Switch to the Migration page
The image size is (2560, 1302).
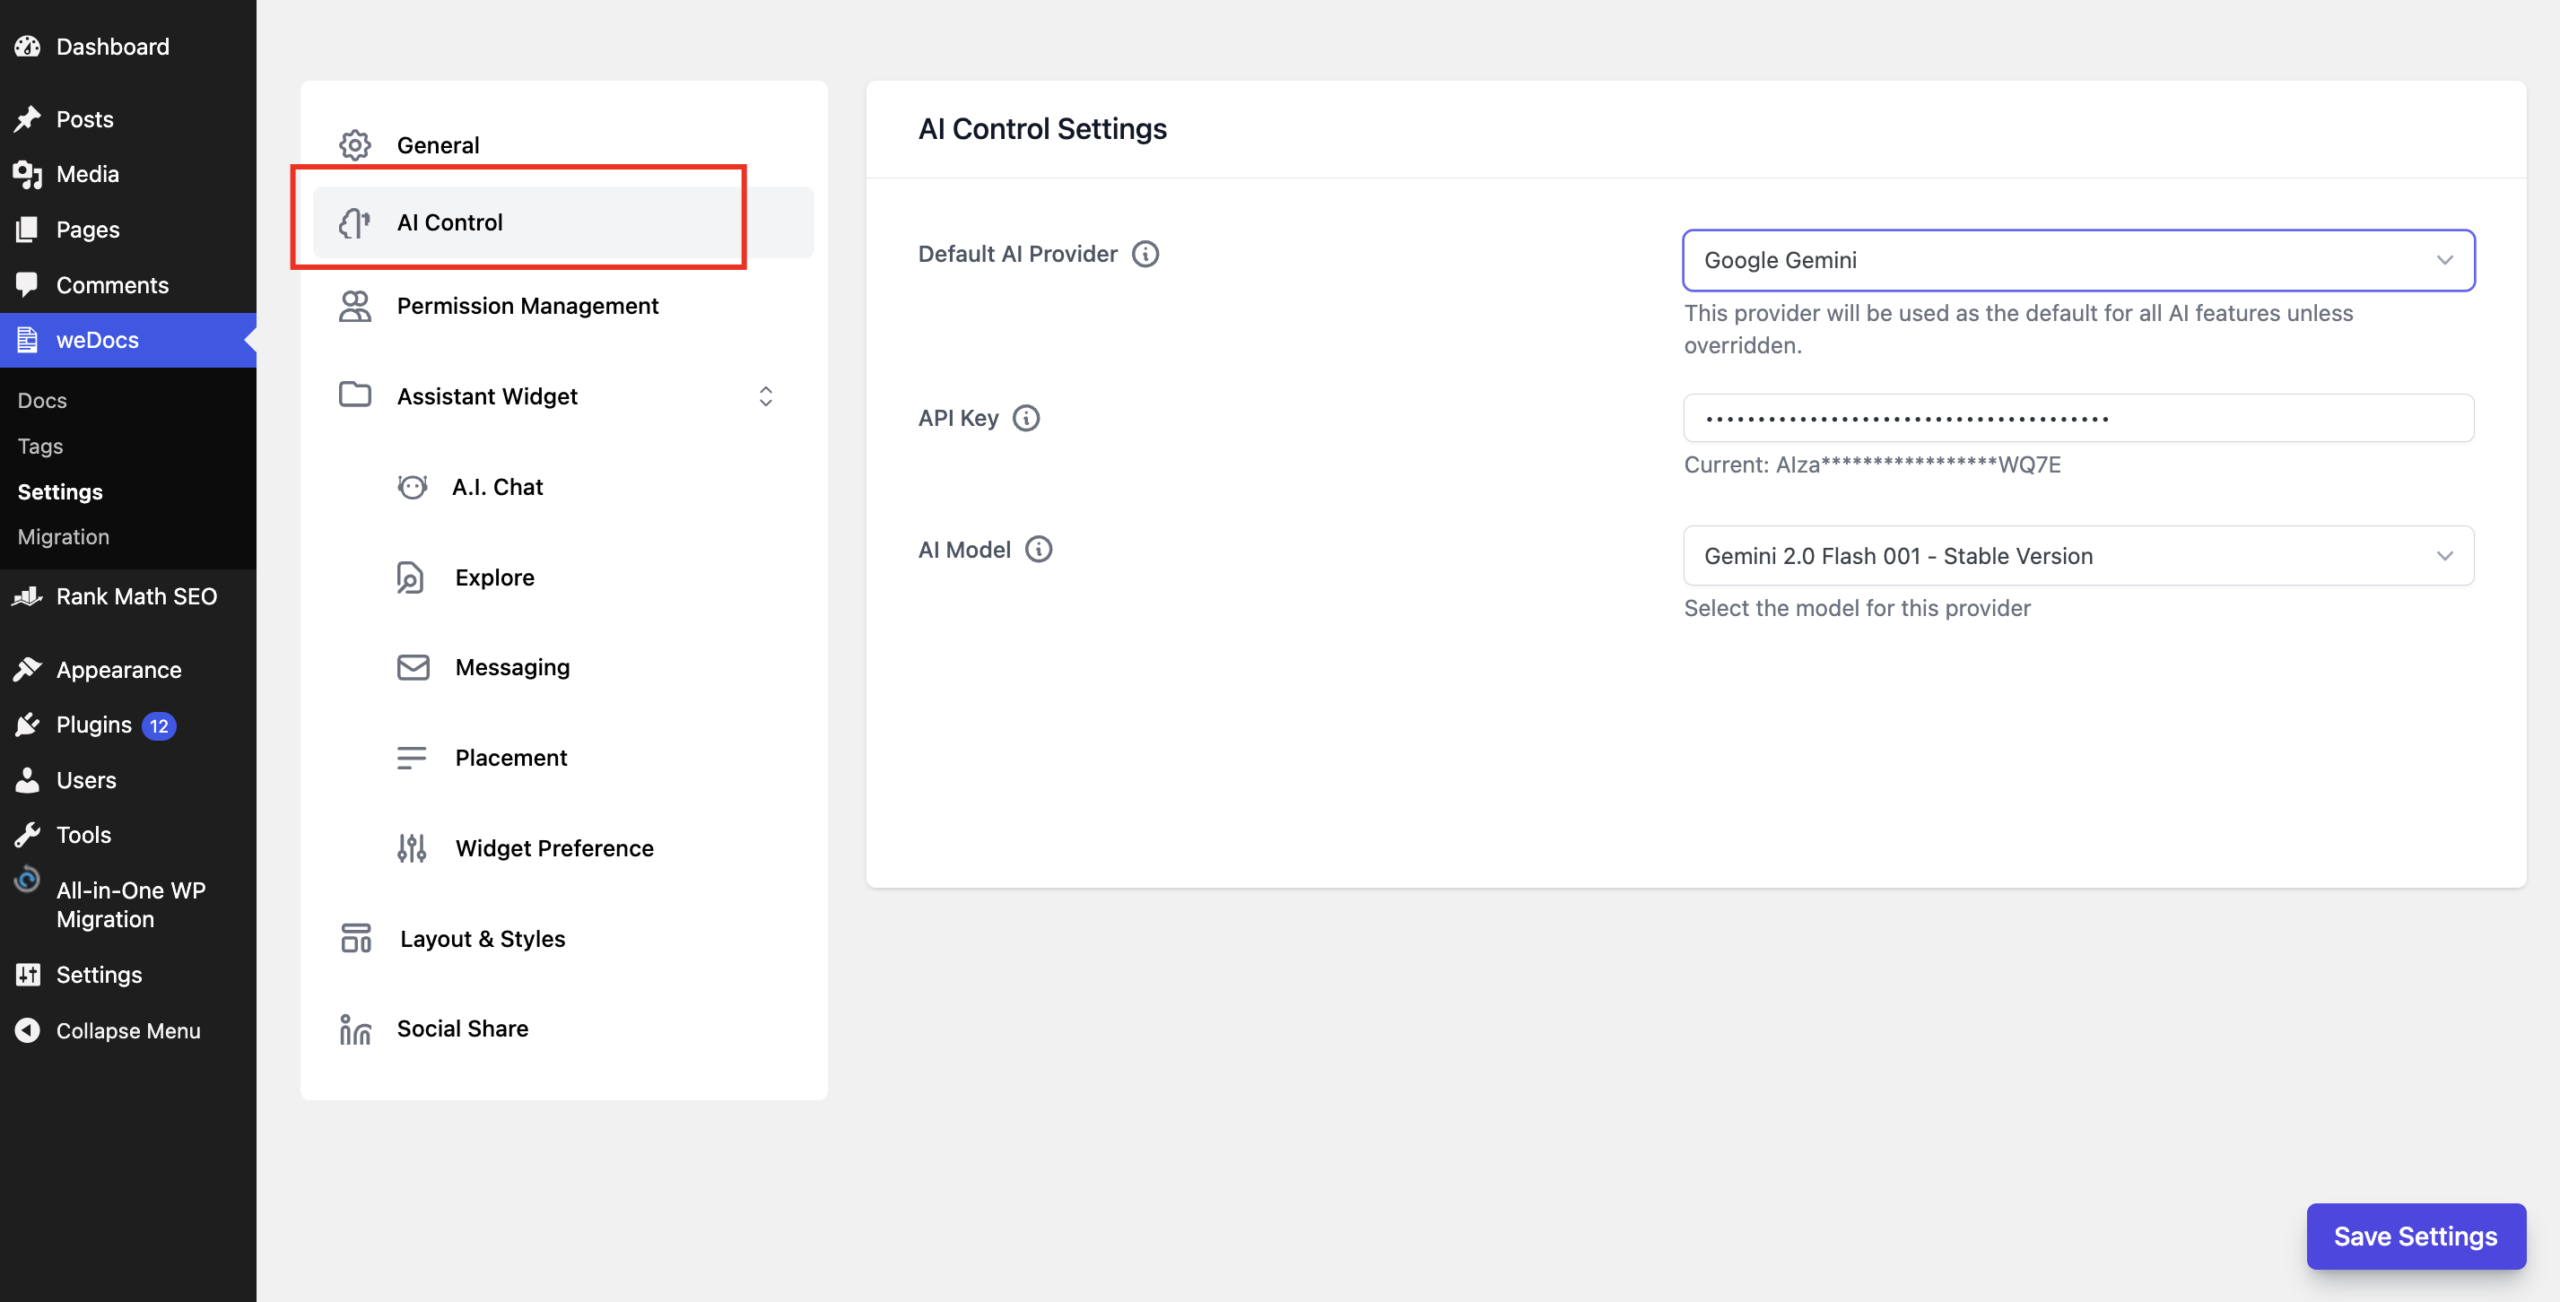tap(63, 536)
